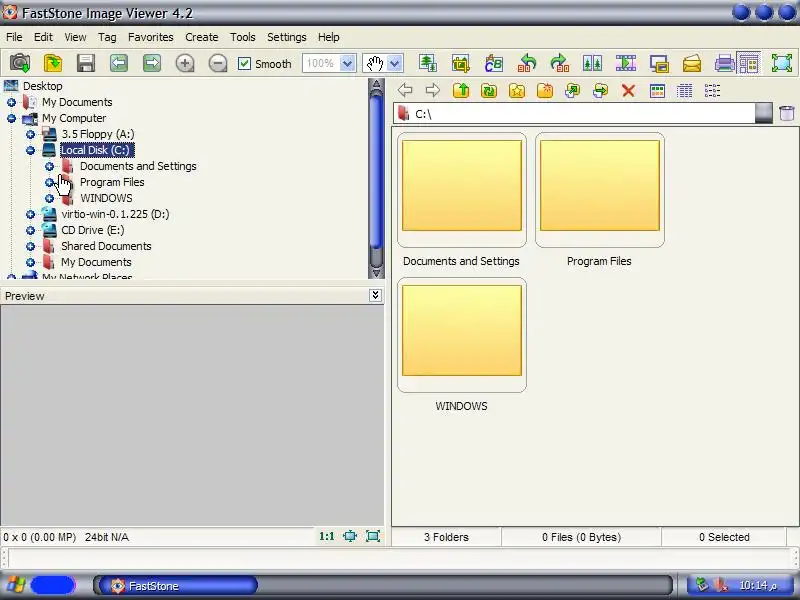Create a new folder icon
This screenshot has height=600, width=800.
[545, 91]
